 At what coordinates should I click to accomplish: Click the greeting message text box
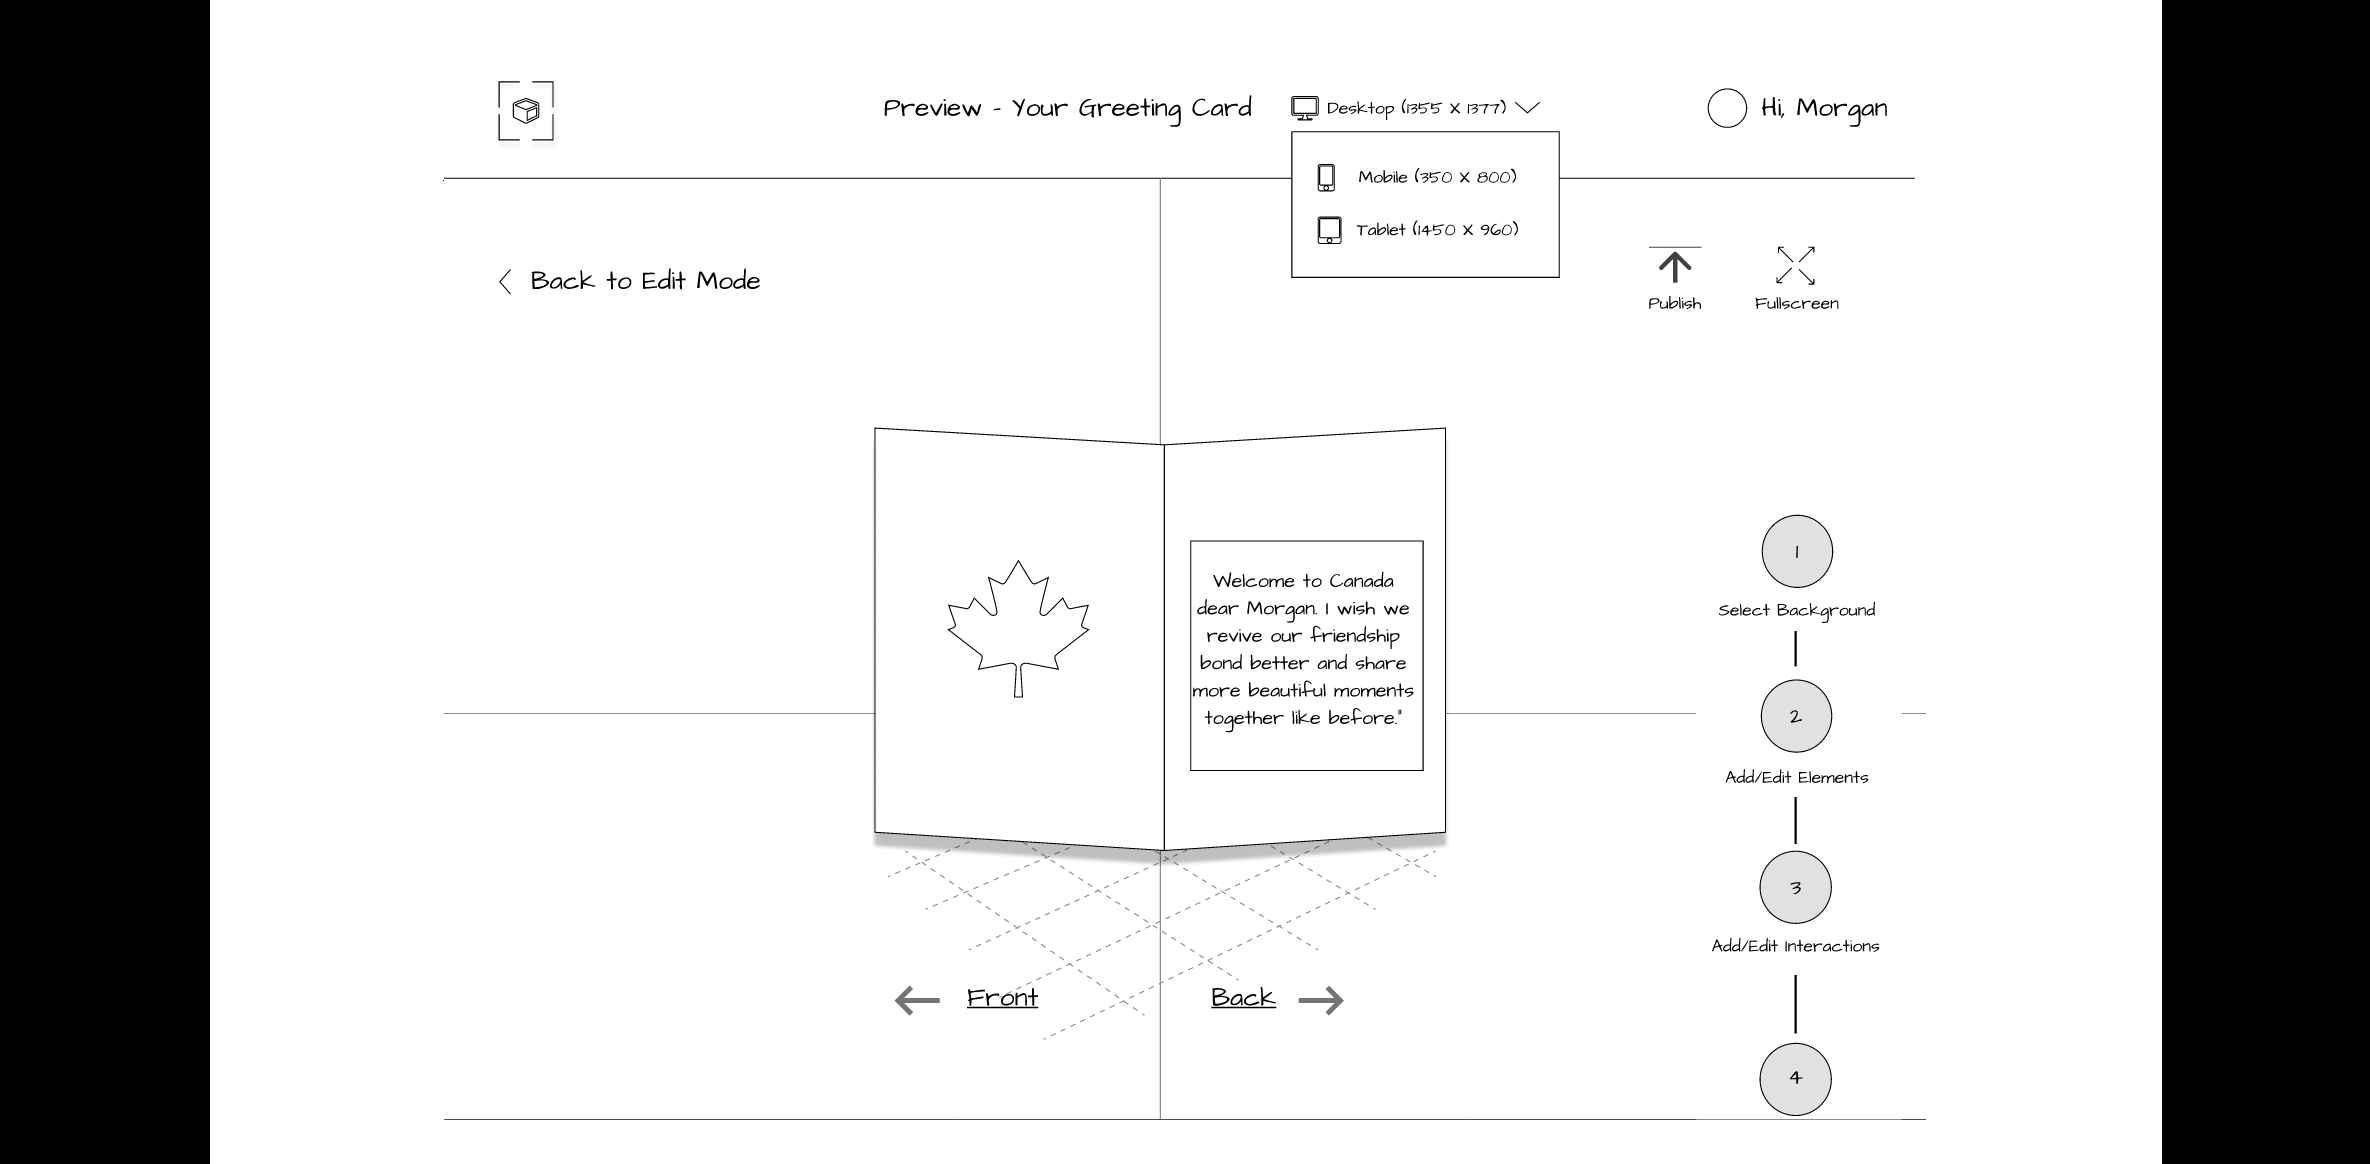[1306, 655]
